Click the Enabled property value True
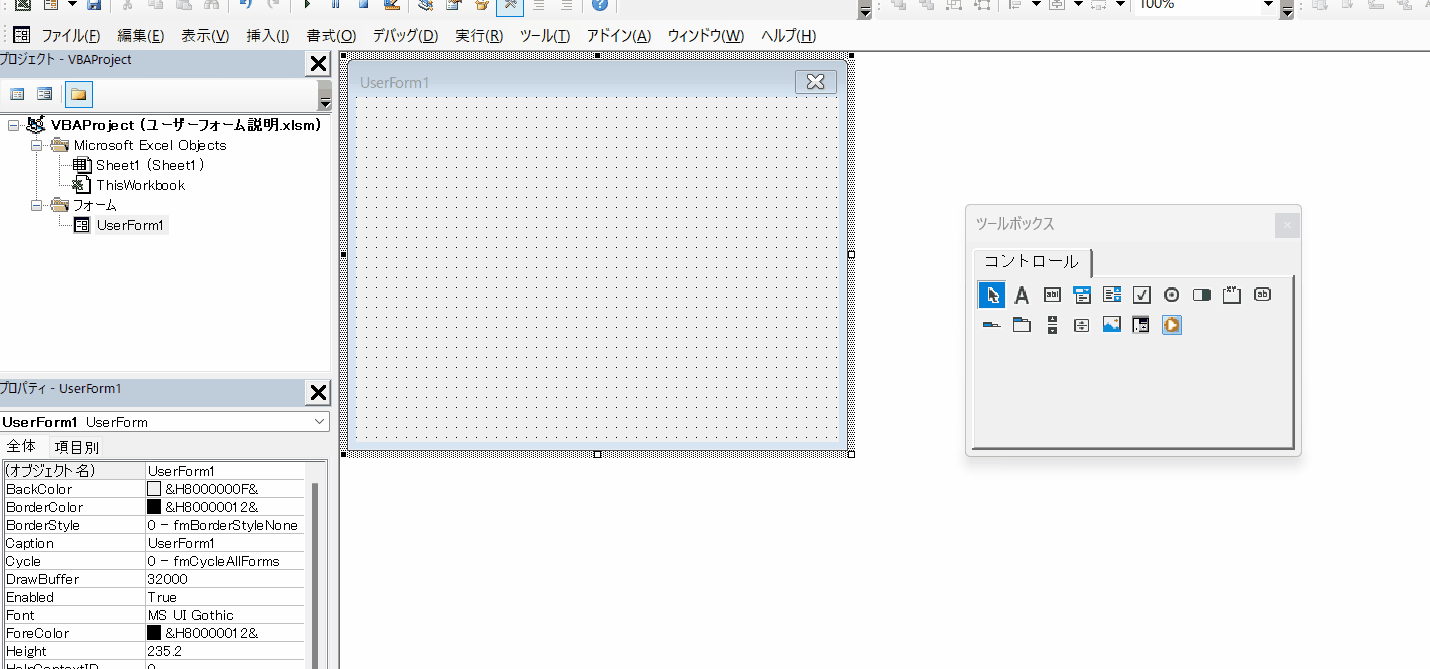This screenshot has width=1430, height=669. pyautogui.click(x=224, y=597)
